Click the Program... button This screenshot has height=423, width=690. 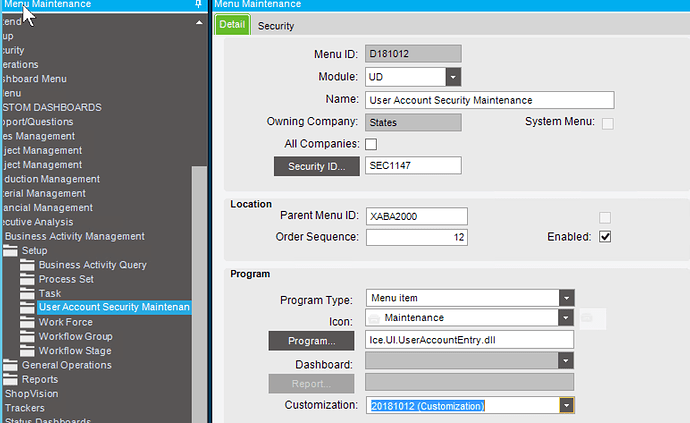point(311,341)
